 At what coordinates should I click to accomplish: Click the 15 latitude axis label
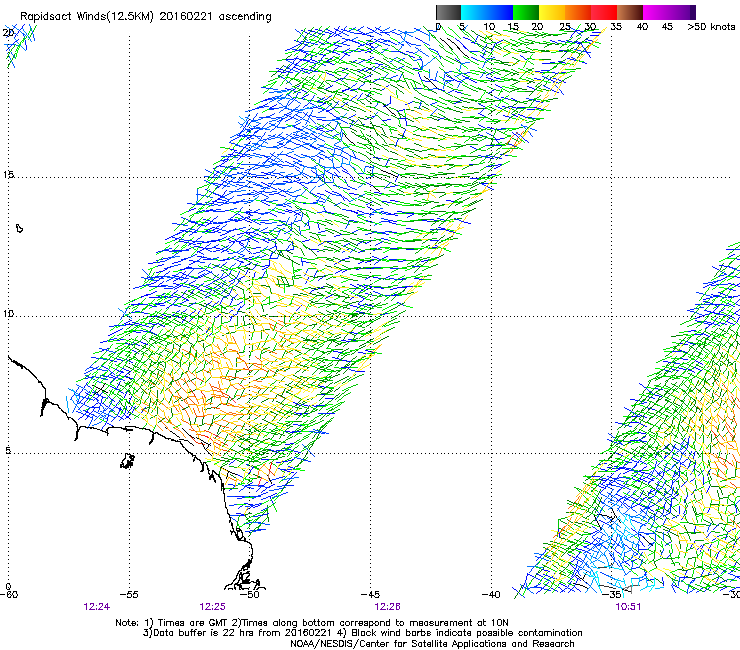[8, 175]
